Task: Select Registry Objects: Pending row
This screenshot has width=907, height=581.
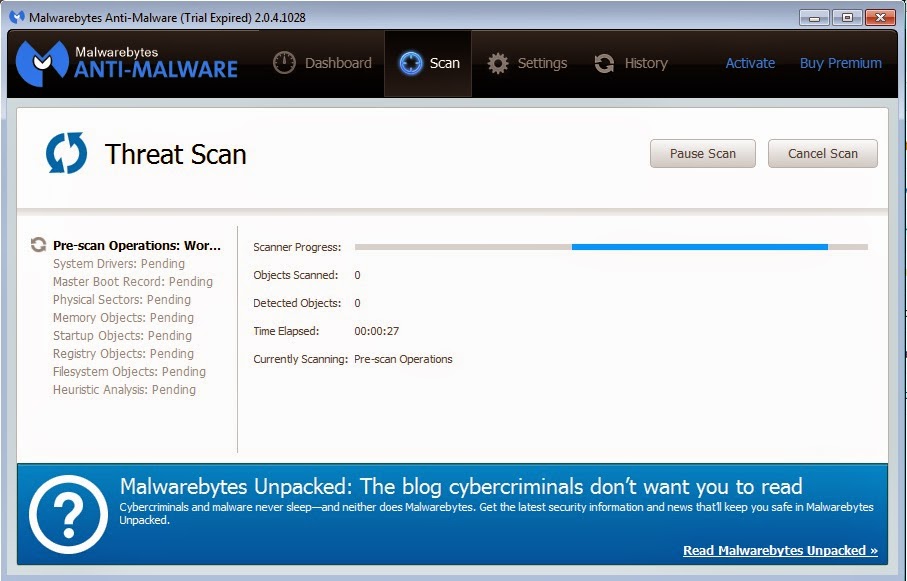Action: coord(123,353)
